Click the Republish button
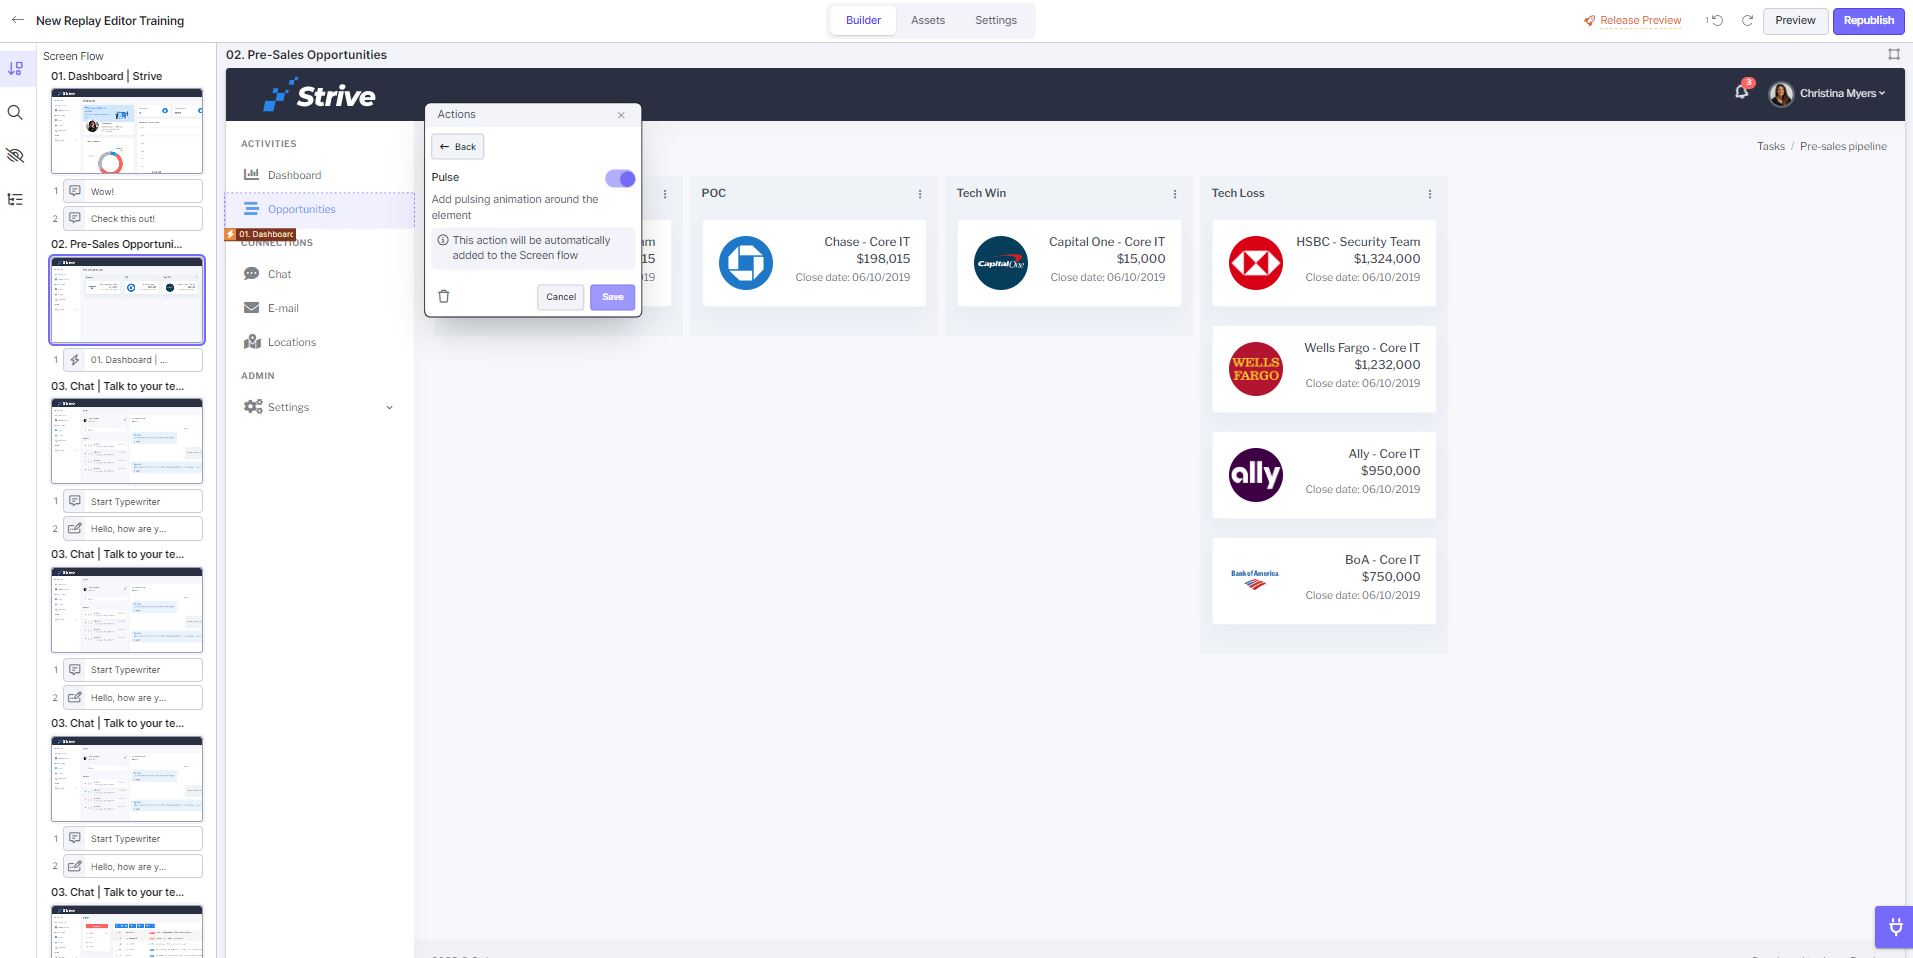Screen dimensions: 1913x958 (1868, 20)
